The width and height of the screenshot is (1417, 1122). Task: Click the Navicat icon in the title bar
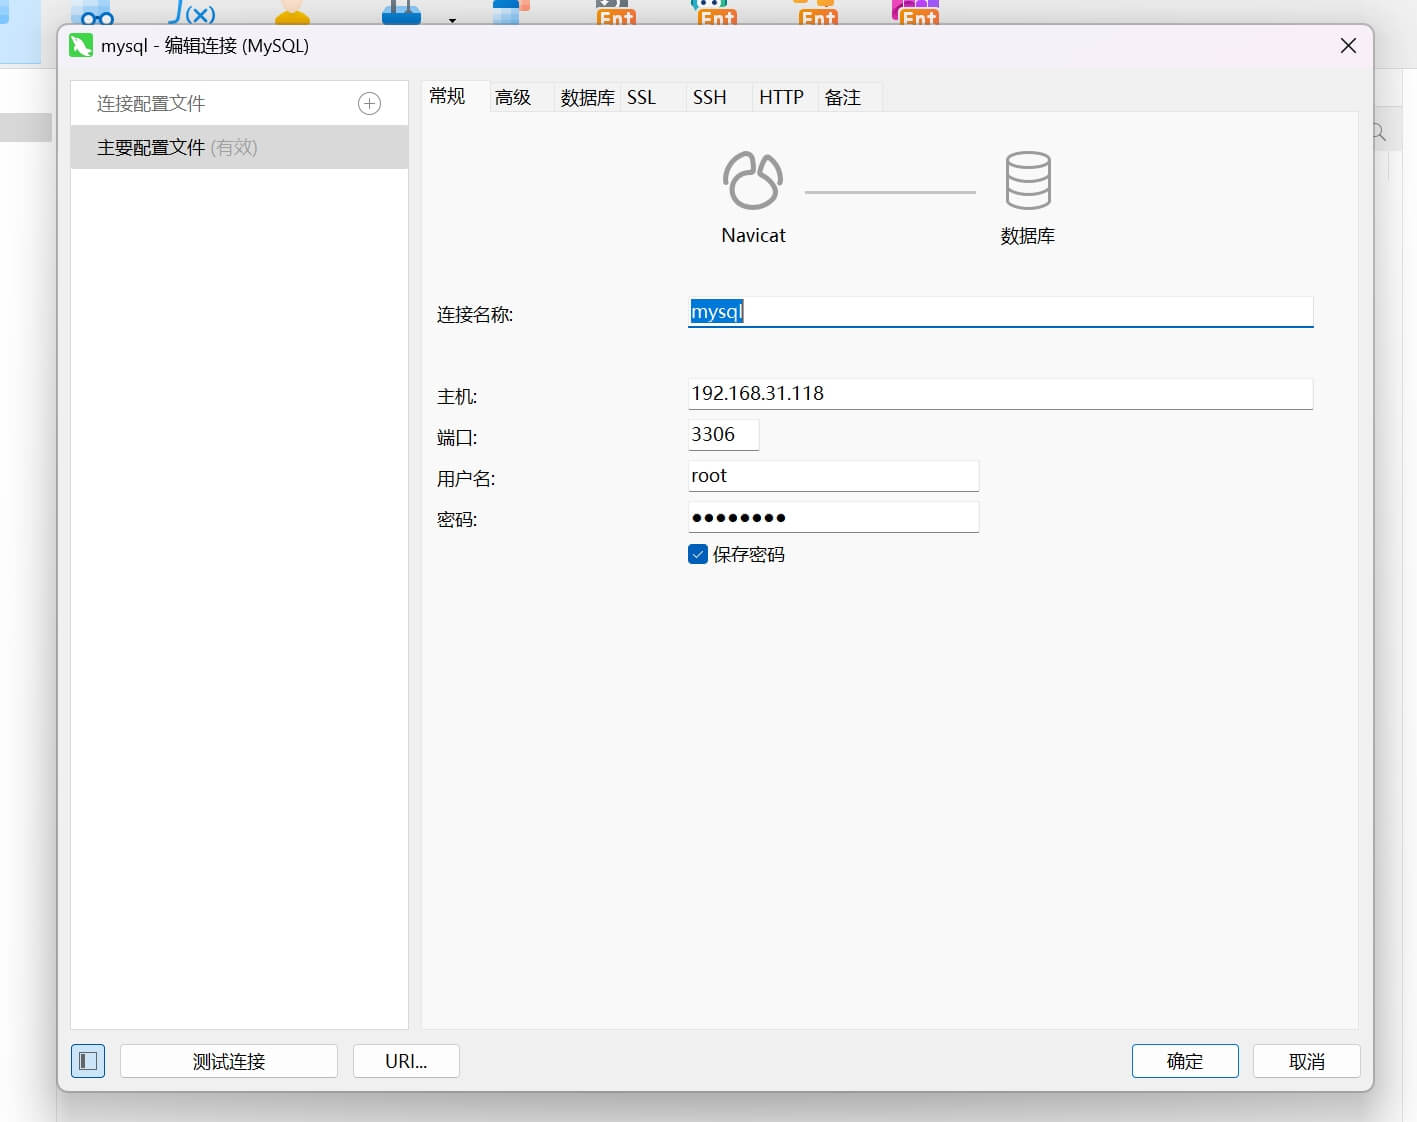point(81,46)
